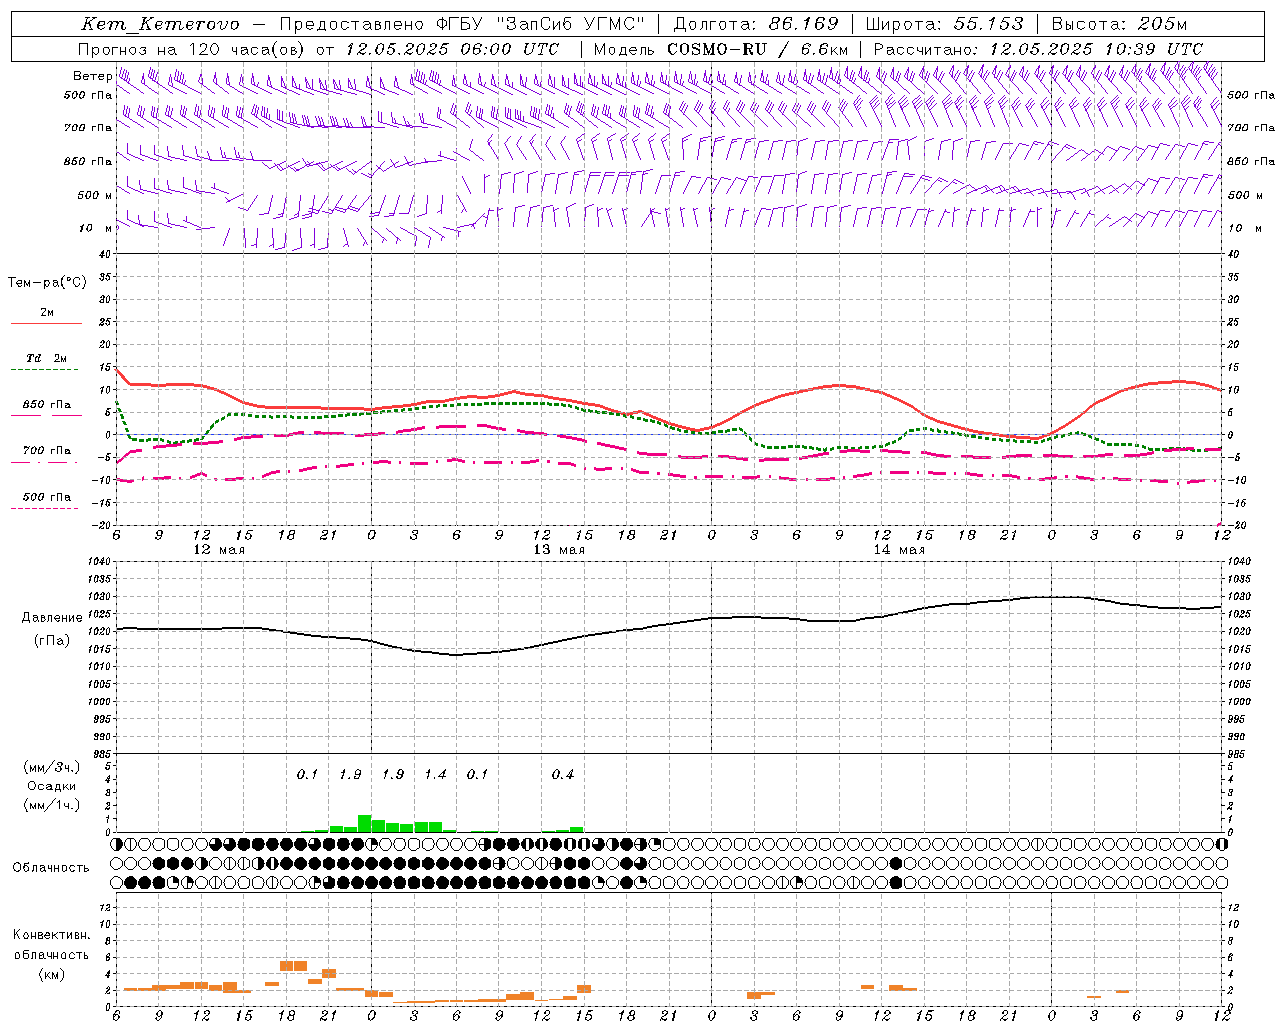This screenshot has width=1280, height=1024.
Task: Click the 'Предоставлено ФГБУ ЗапСиб УГМС' provider text
Action: [x=462, y=24]
